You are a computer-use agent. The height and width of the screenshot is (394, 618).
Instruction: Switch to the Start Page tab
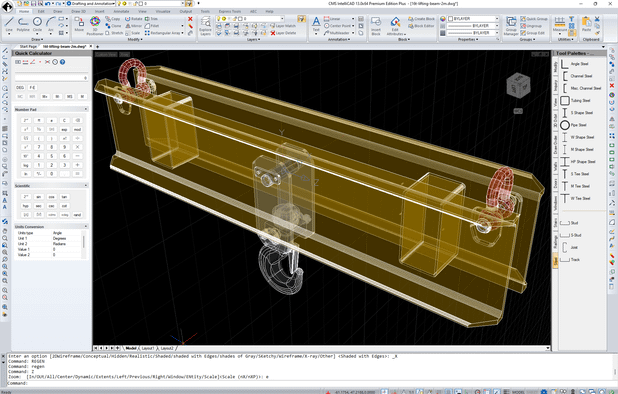[28, 46]
